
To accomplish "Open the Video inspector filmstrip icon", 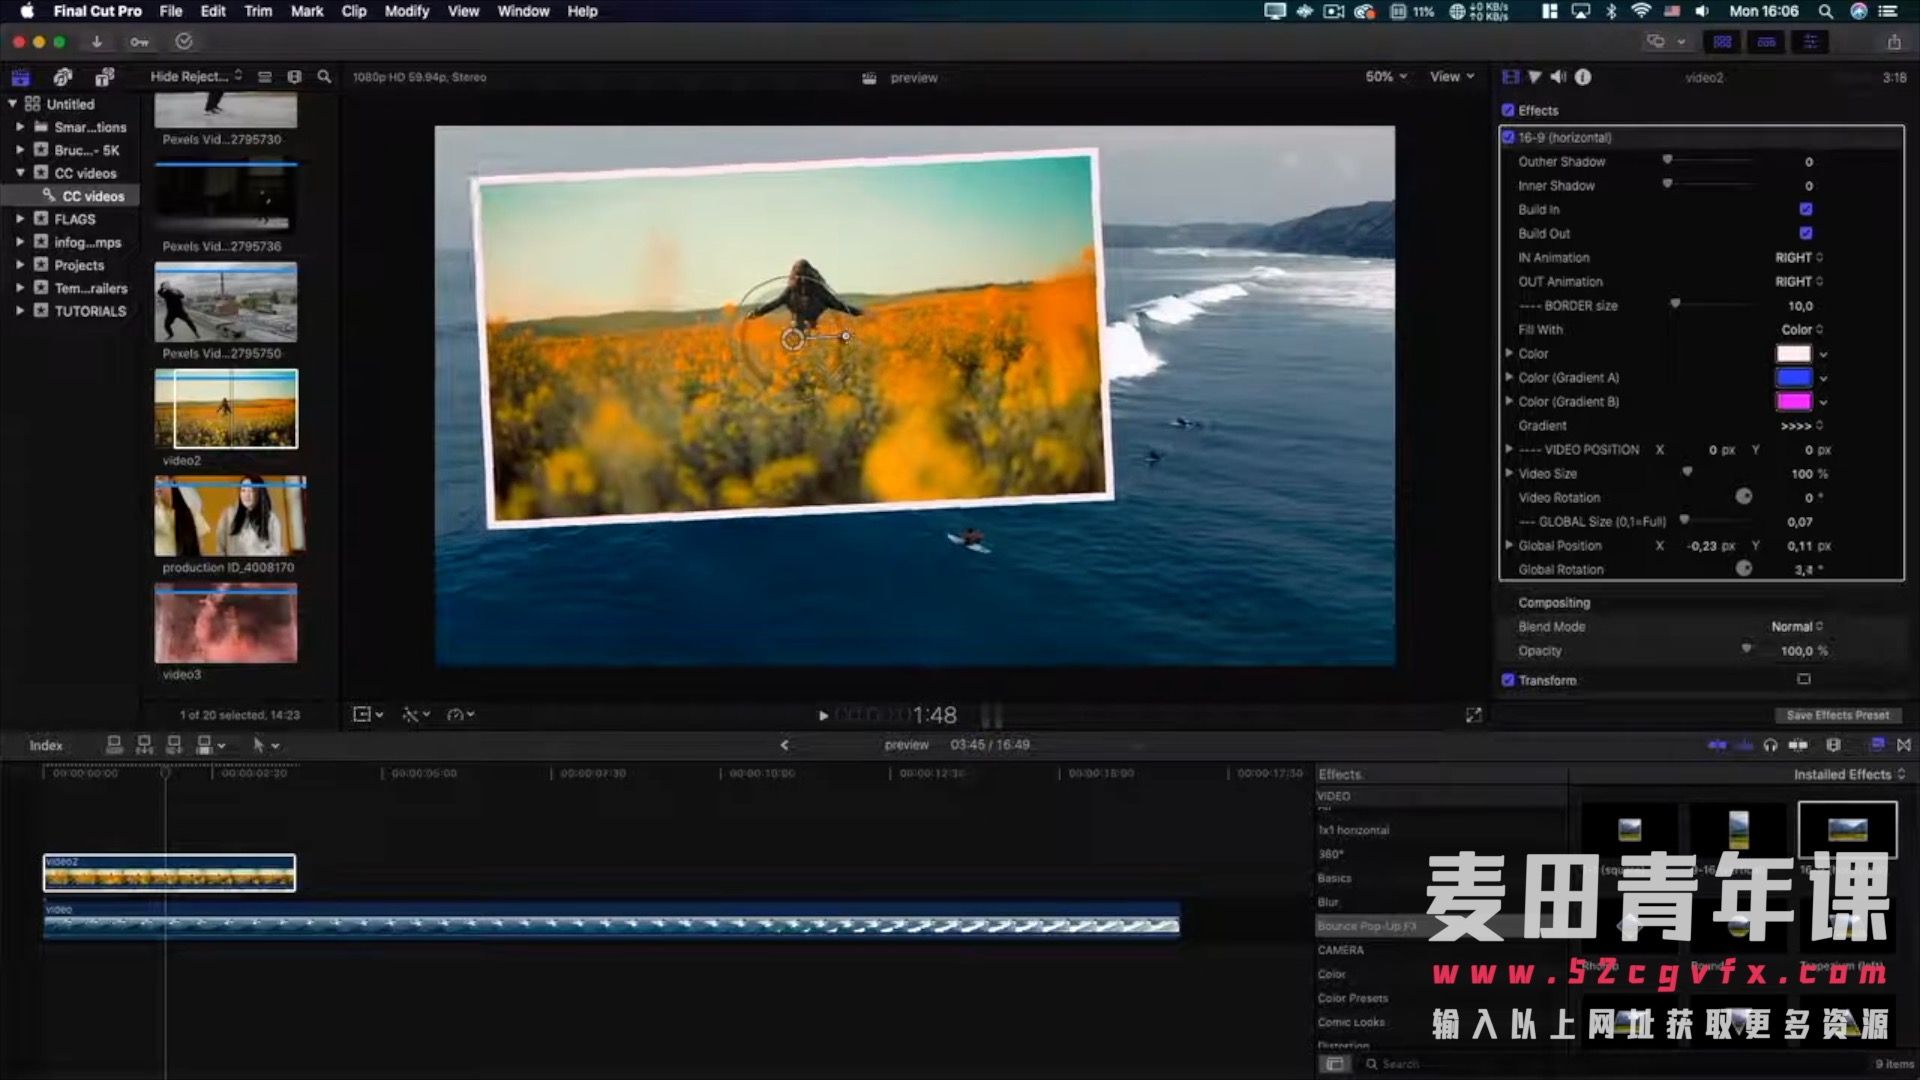I will [x=1511, y=77].
